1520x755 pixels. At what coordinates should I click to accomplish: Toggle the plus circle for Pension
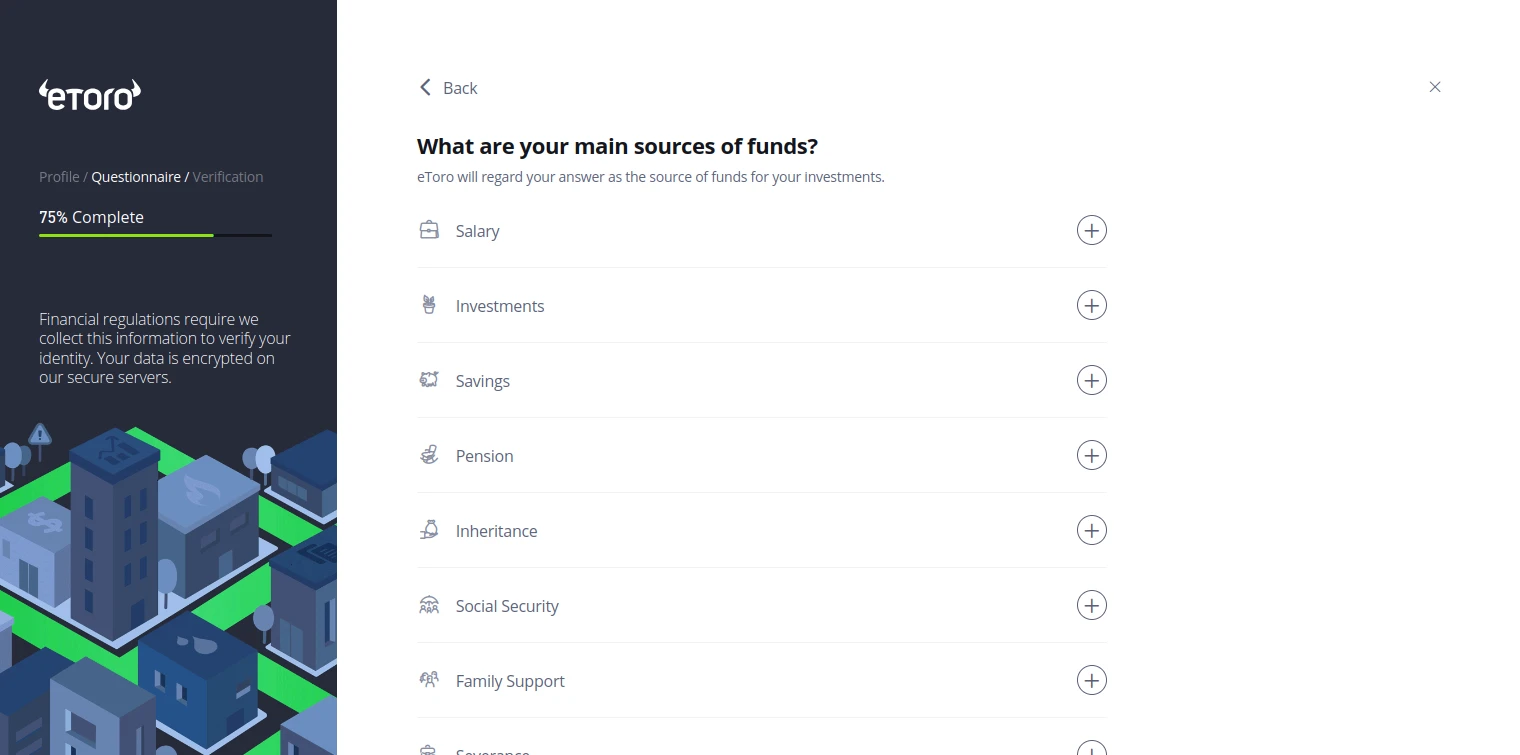1091,455
